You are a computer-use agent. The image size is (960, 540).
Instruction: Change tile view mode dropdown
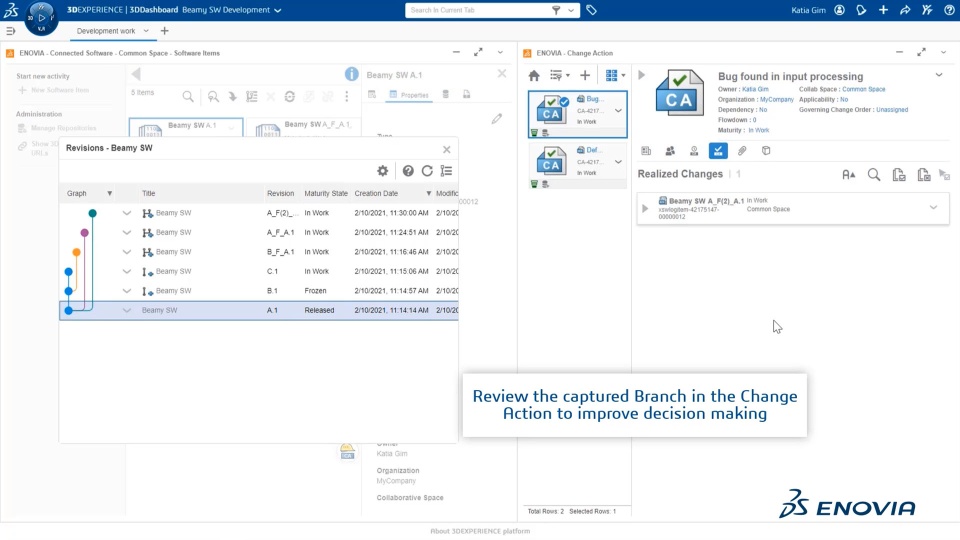615,75
